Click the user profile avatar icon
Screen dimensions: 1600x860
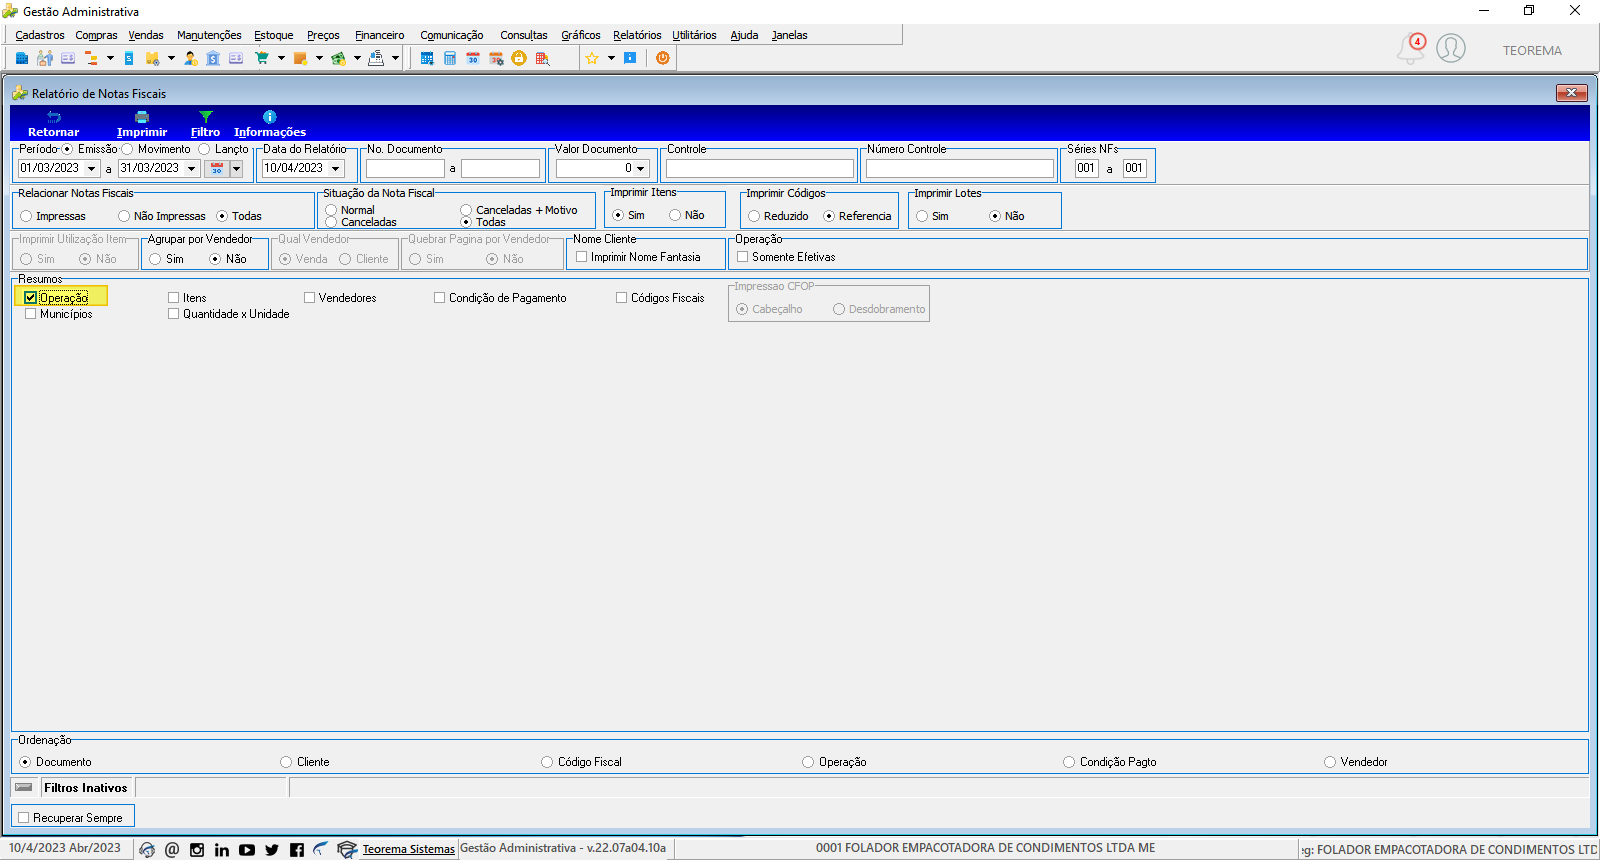1451,48
